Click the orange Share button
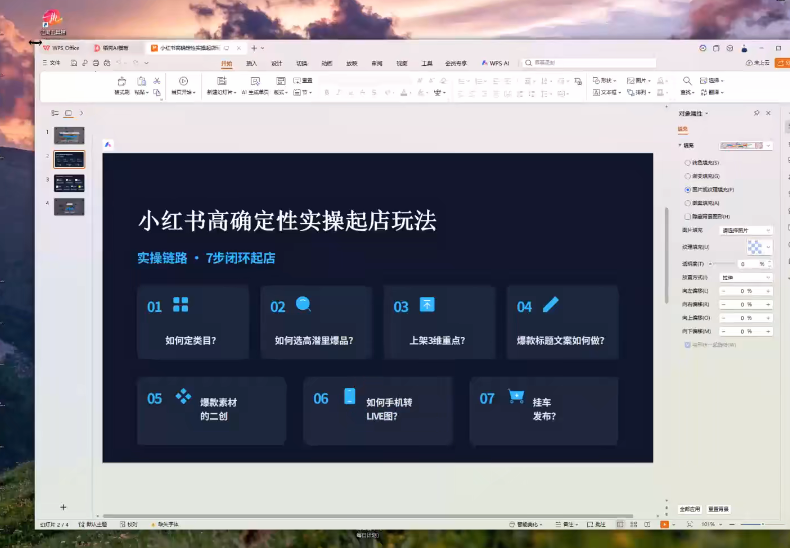Viewport: 790px width, 548px height. (x=783, y=63)
